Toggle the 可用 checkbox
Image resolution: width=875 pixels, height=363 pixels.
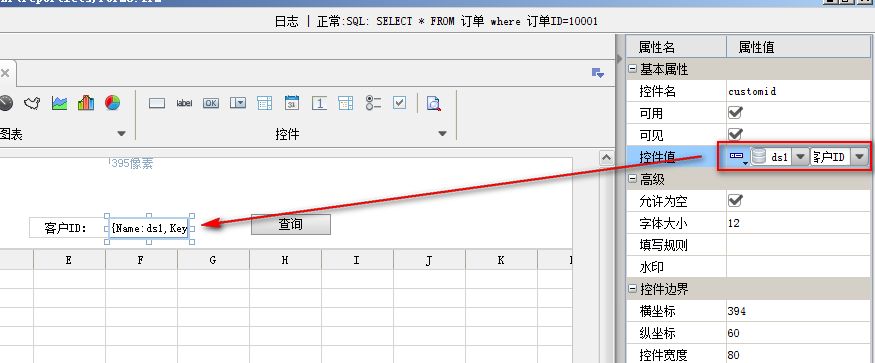735,113
